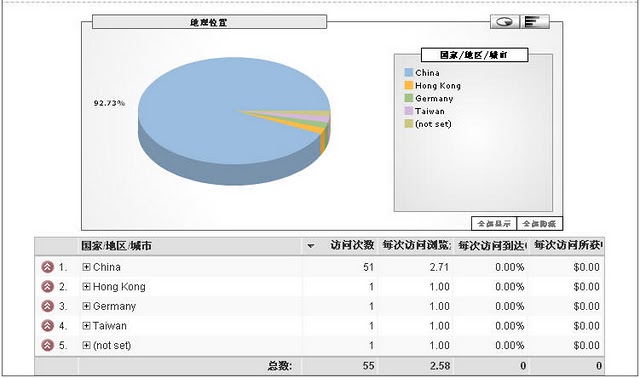Select the Hong Kong legend label

tap(438, 86)
